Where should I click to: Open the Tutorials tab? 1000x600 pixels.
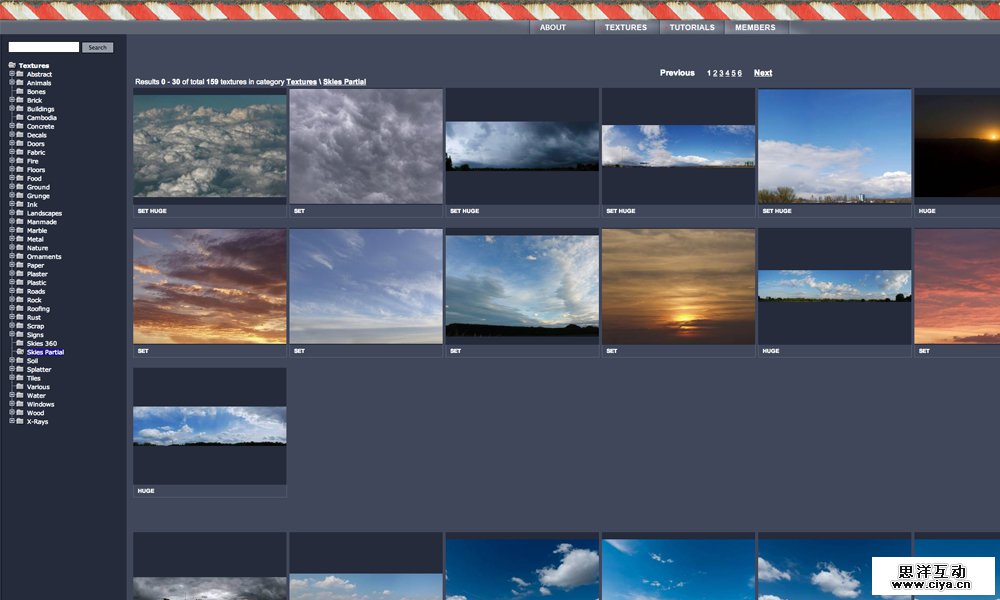coord(692,28)
